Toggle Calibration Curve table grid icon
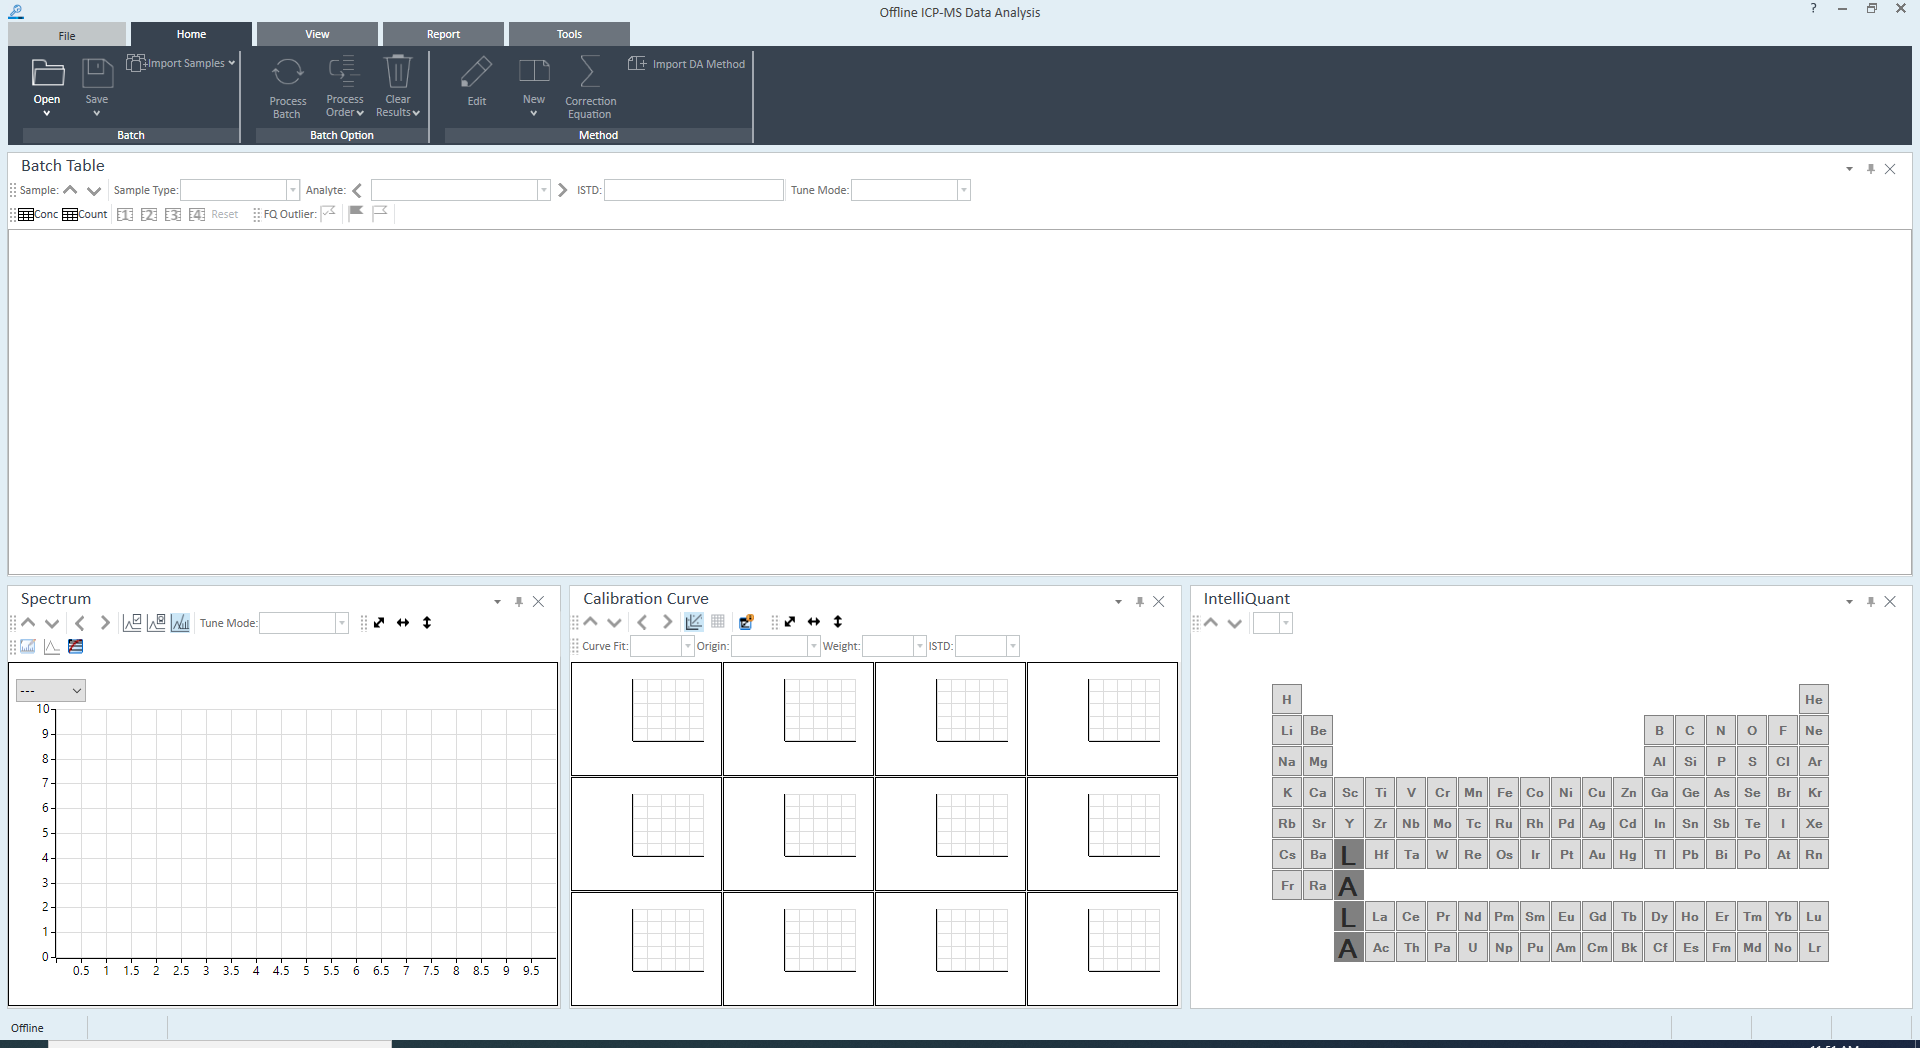The height and width of the screenshot is (1048, 1920). coord(718,622)
